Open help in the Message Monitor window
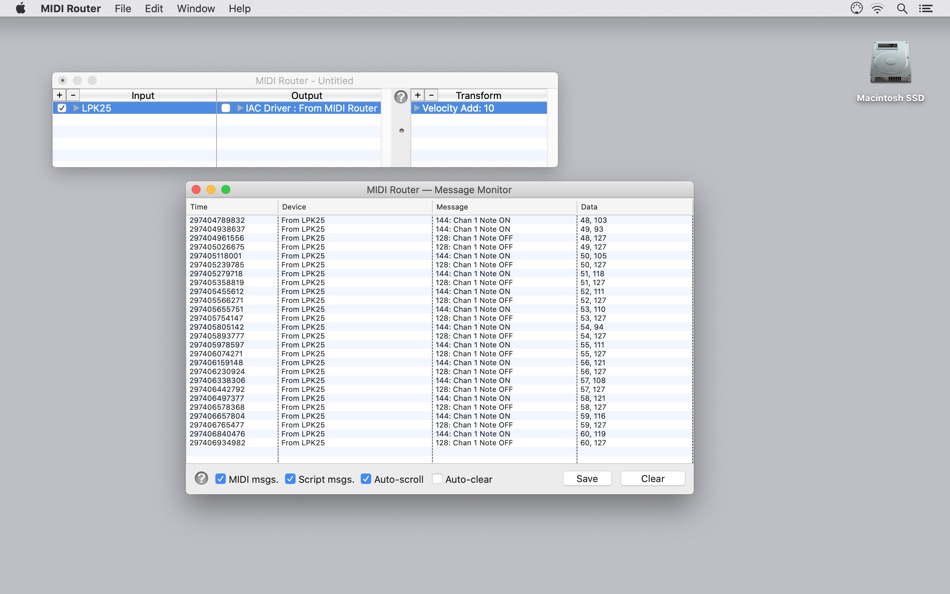This screenshot has width=950, height=594. (x=201, y=478)
